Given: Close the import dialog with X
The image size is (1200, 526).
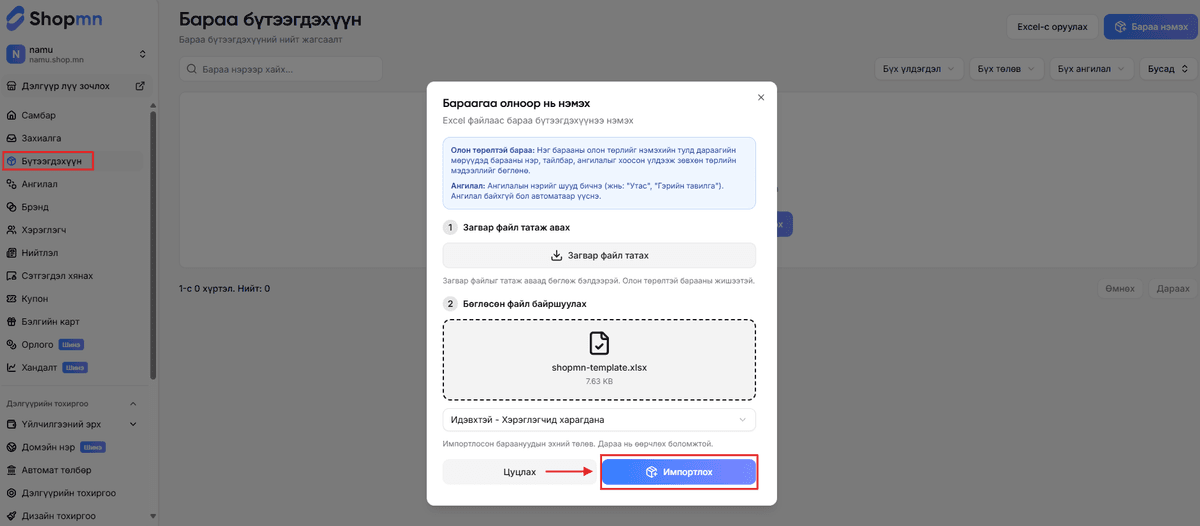Looking at the screenshot, I should coord(761,97).
